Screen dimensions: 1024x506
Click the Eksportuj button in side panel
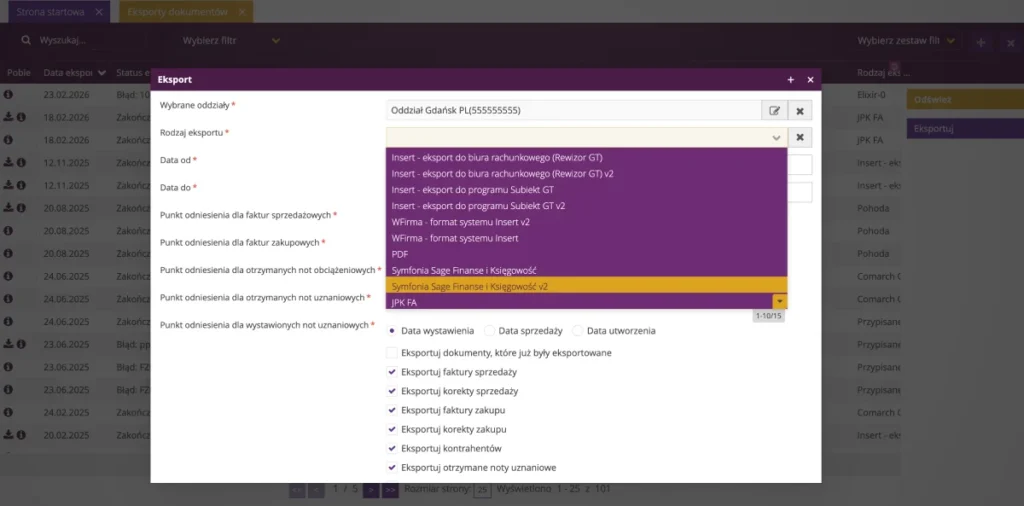965,128
